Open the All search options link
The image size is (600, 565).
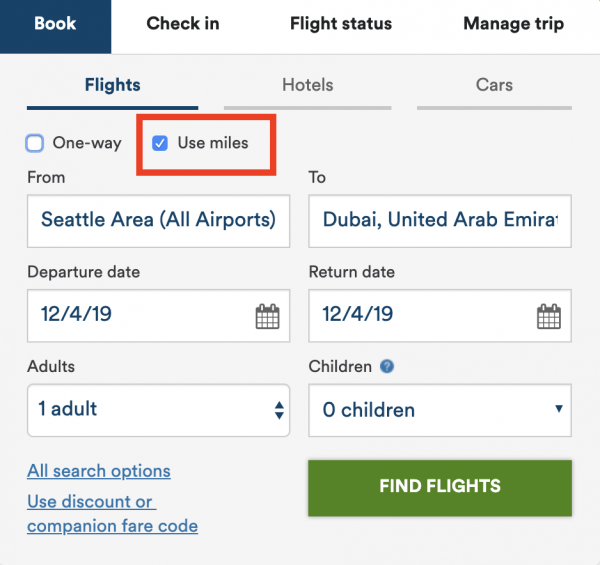click(99, 471)
